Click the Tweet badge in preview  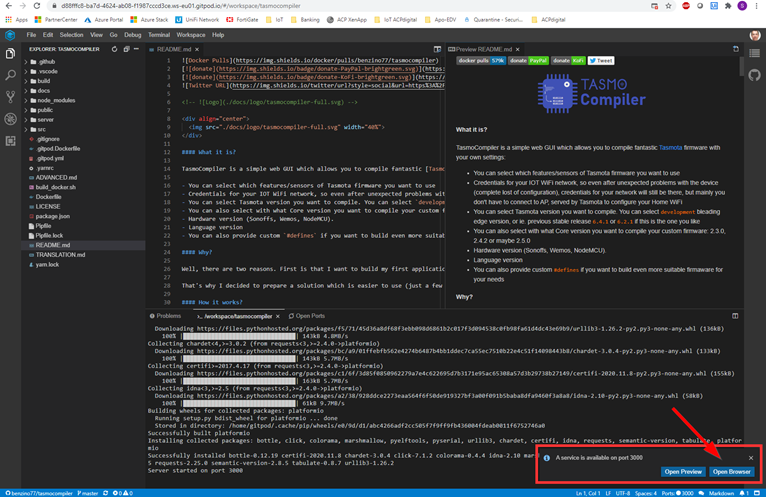click(x=601, y=61)
